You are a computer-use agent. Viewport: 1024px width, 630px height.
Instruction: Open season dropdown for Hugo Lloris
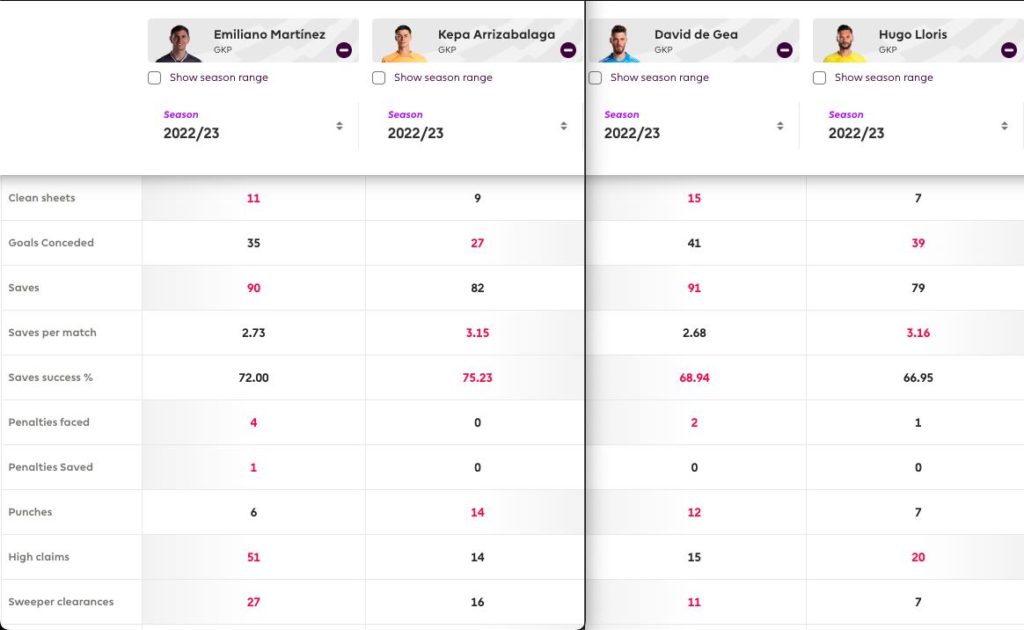tap(918, 125)
